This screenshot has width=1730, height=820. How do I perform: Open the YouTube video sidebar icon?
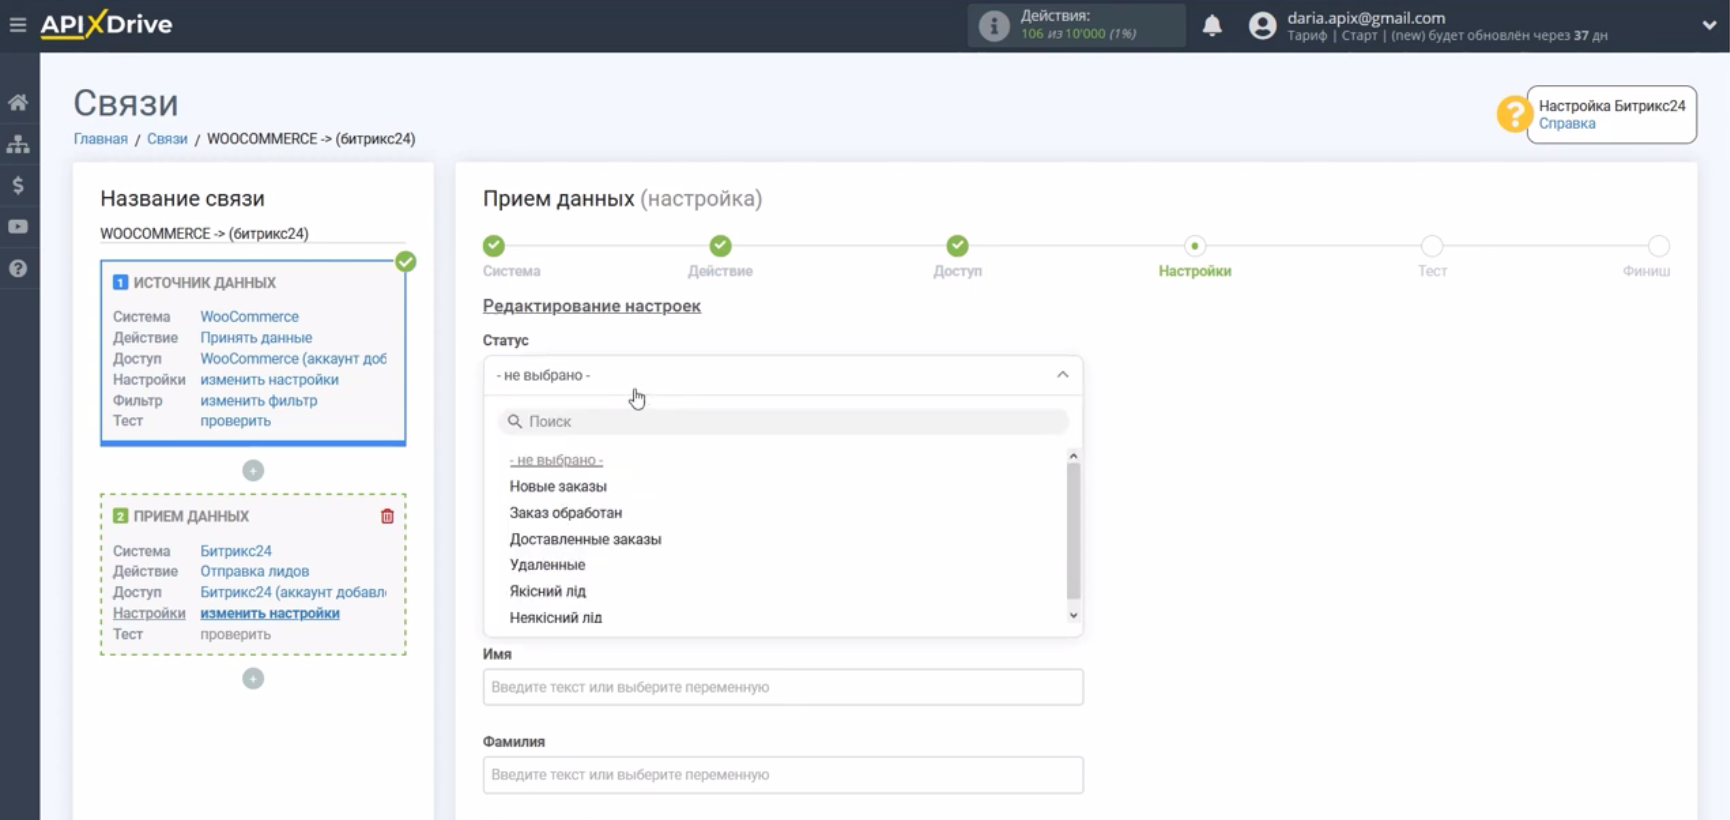point(18,227)
